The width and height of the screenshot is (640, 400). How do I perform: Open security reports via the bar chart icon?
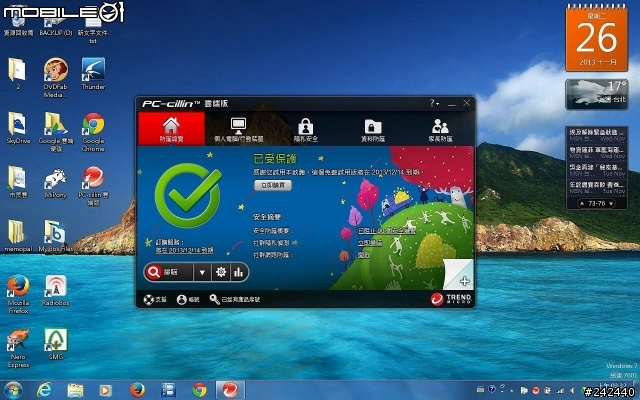(239, 272)
